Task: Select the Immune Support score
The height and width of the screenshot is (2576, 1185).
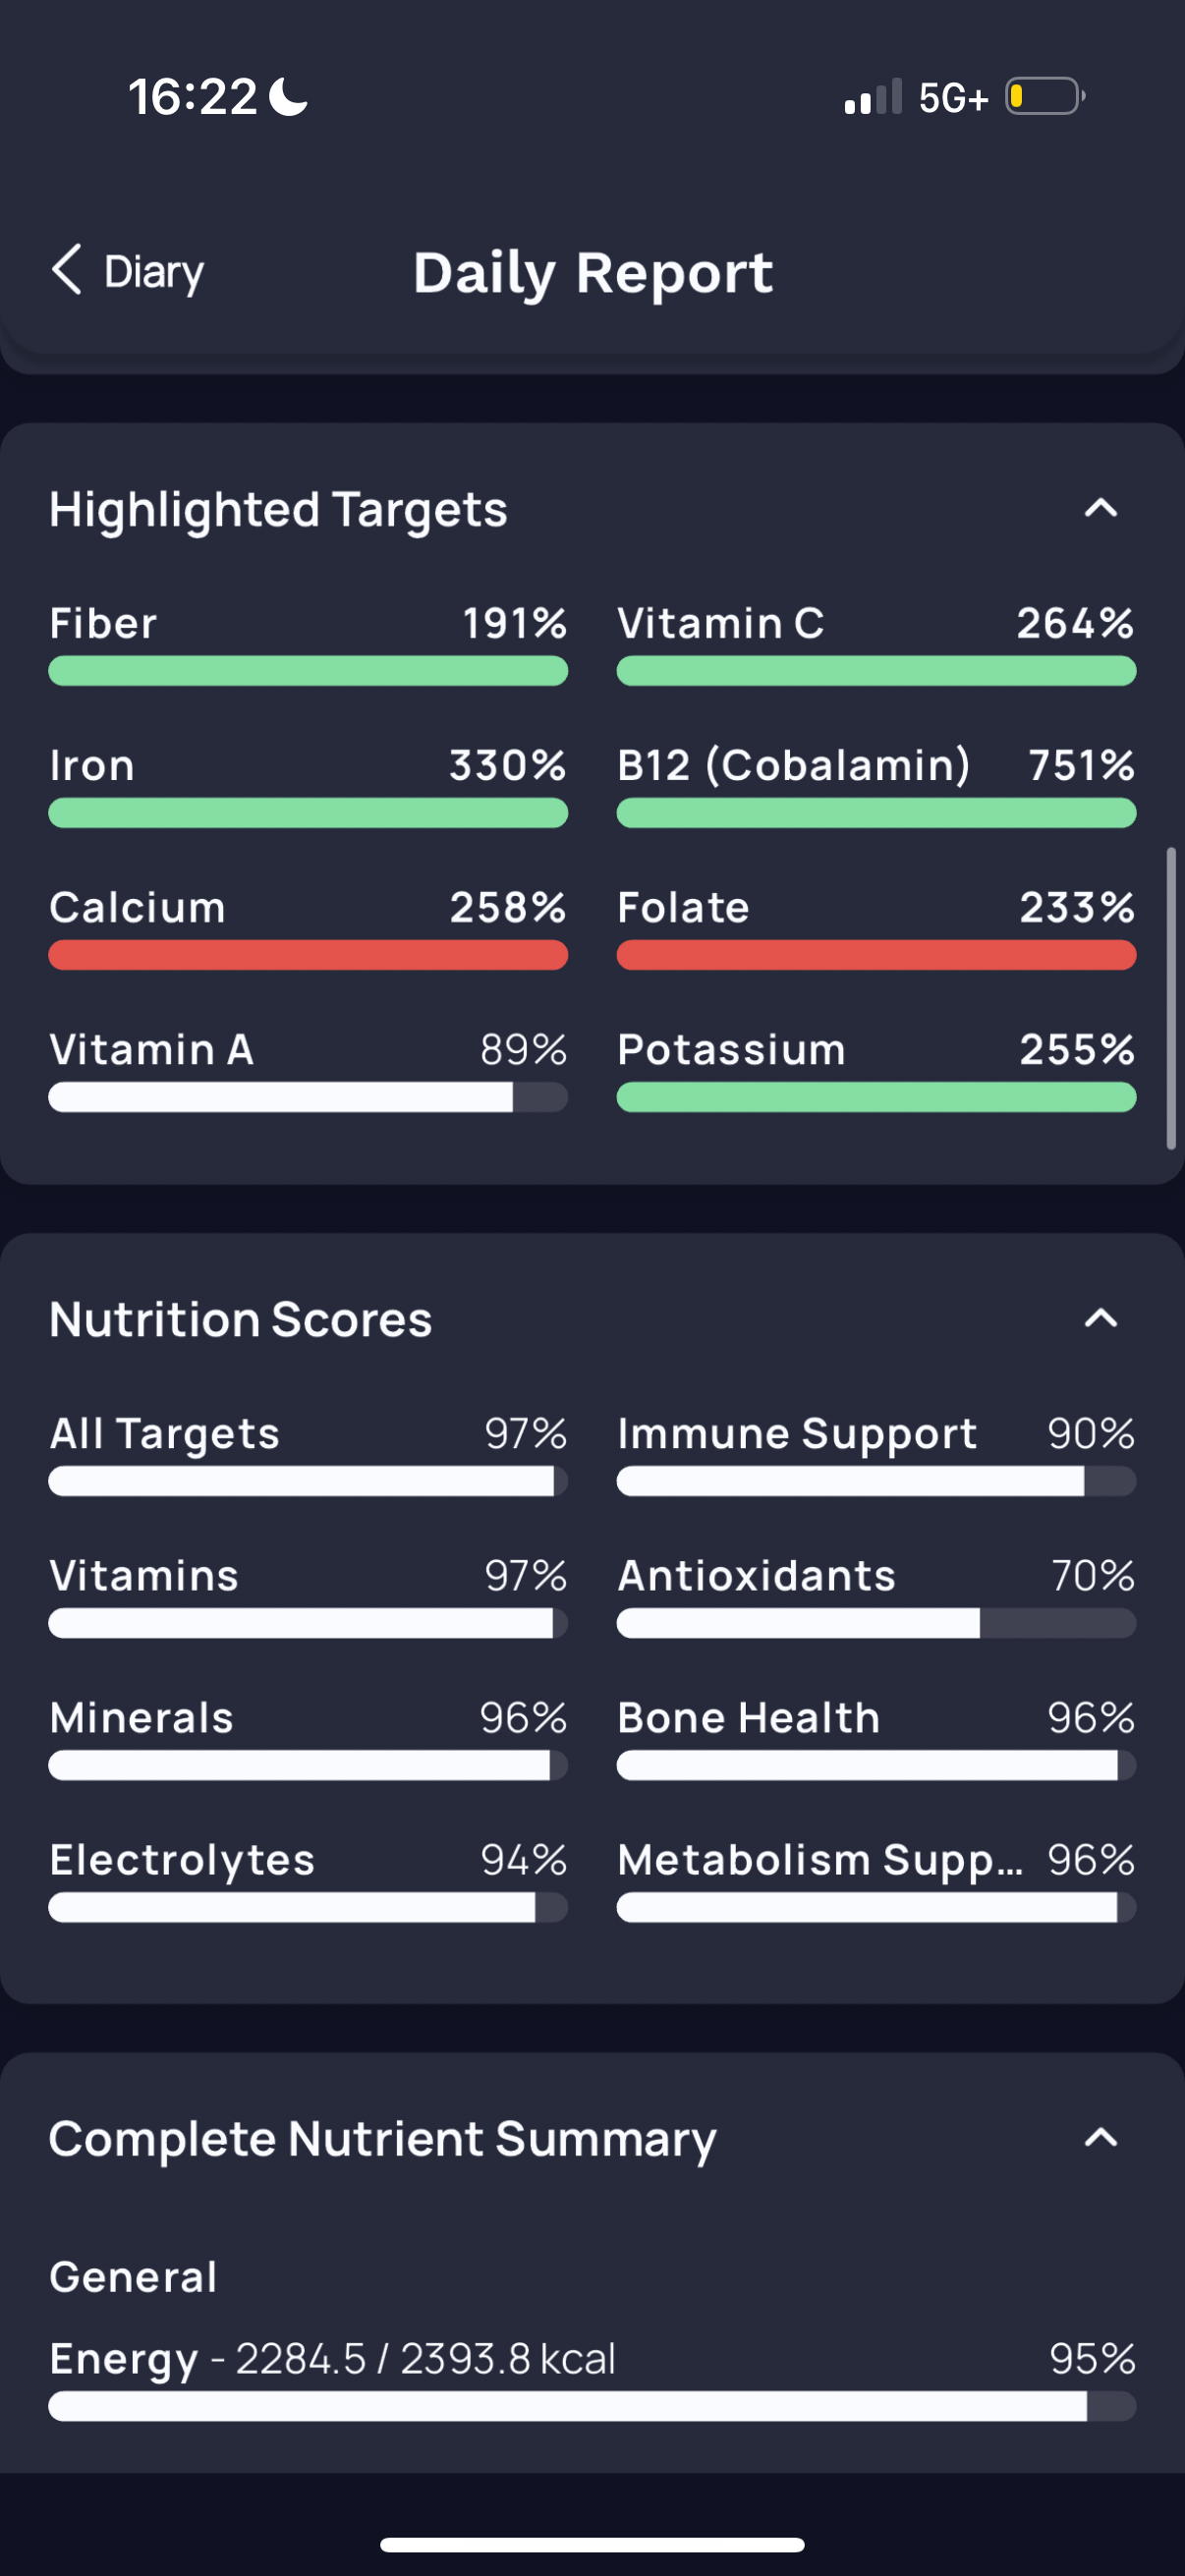Action: [x=876, y=1454]
